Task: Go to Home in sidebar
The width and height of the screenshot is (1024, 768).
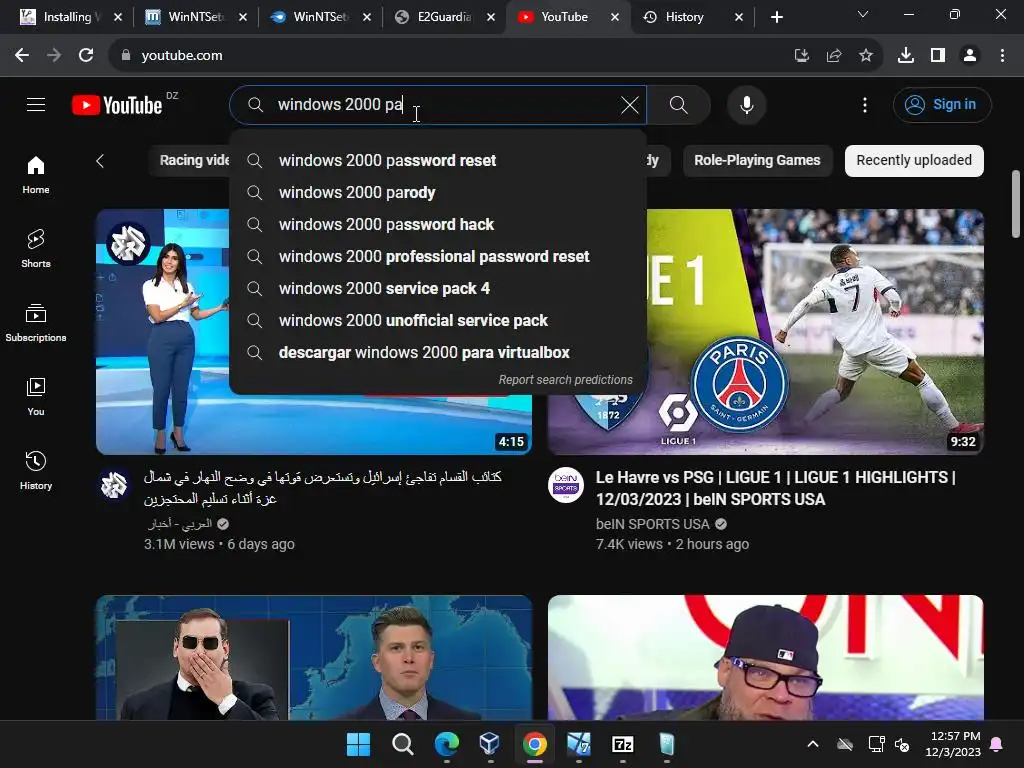Action: coord(36,175)
